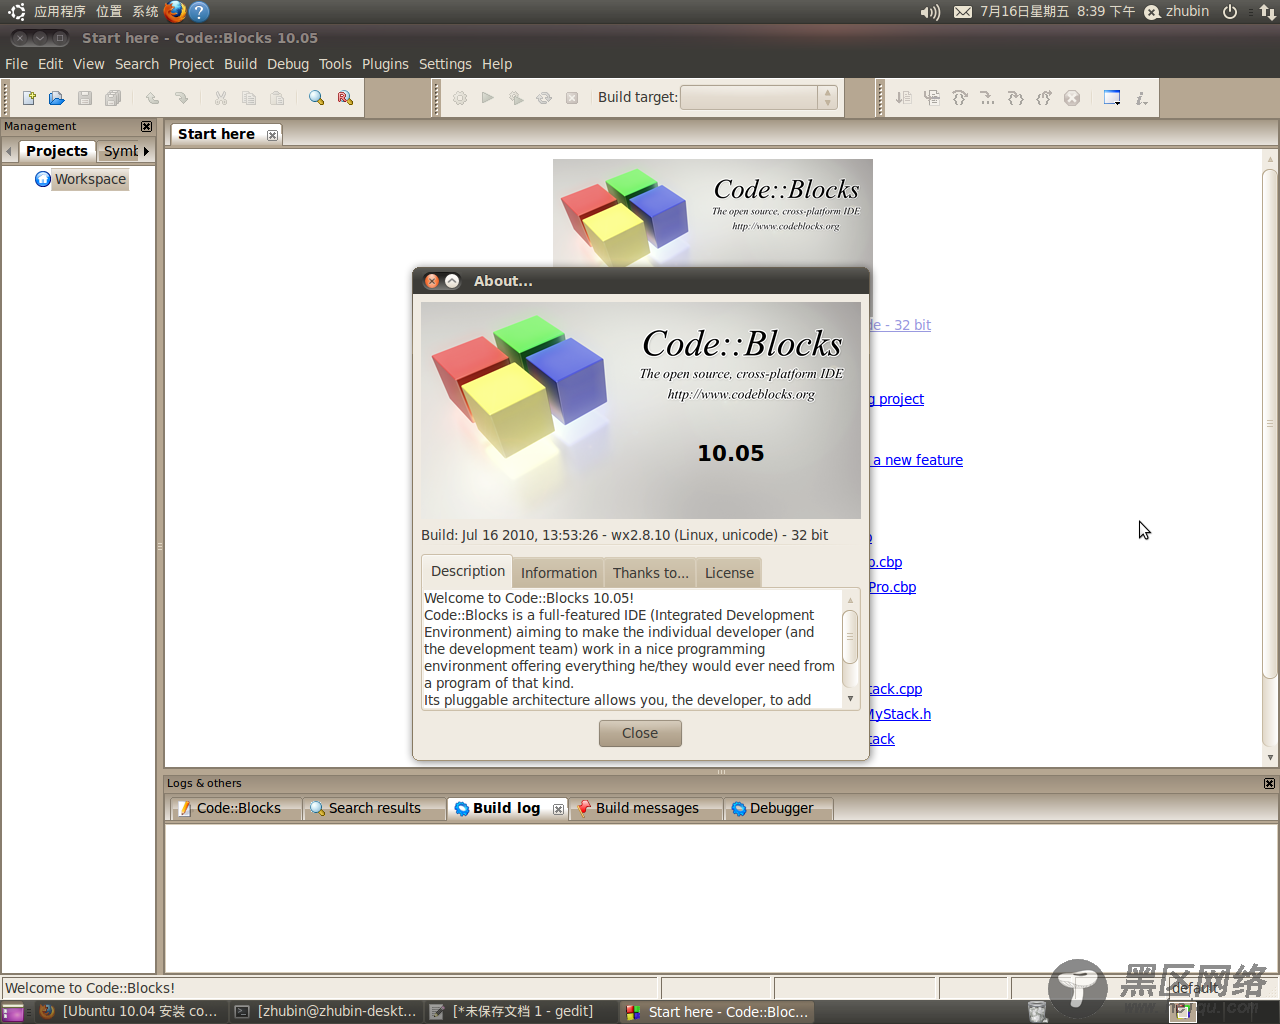Image resolution: width=1280 pixels, height=1024 pixels.
Task: Click the Paste clipboard icon
Action: click(277, 98)
